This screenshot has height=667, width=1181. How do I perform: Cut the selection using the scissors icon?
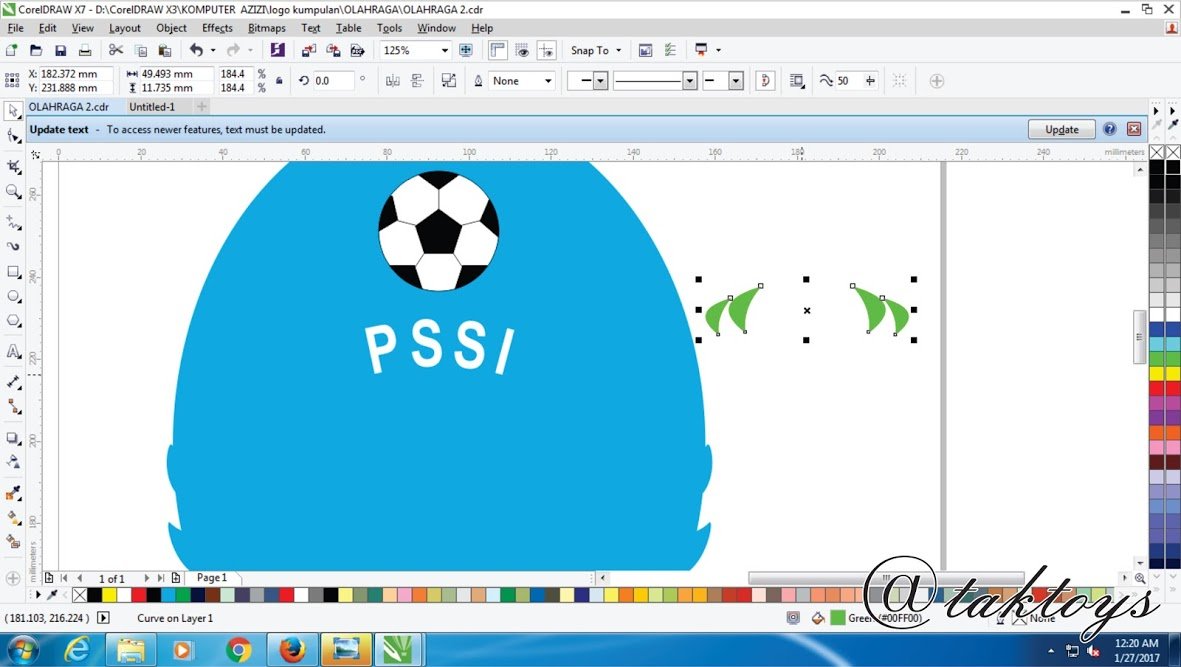pyautogui.click(x=115, y=50)
